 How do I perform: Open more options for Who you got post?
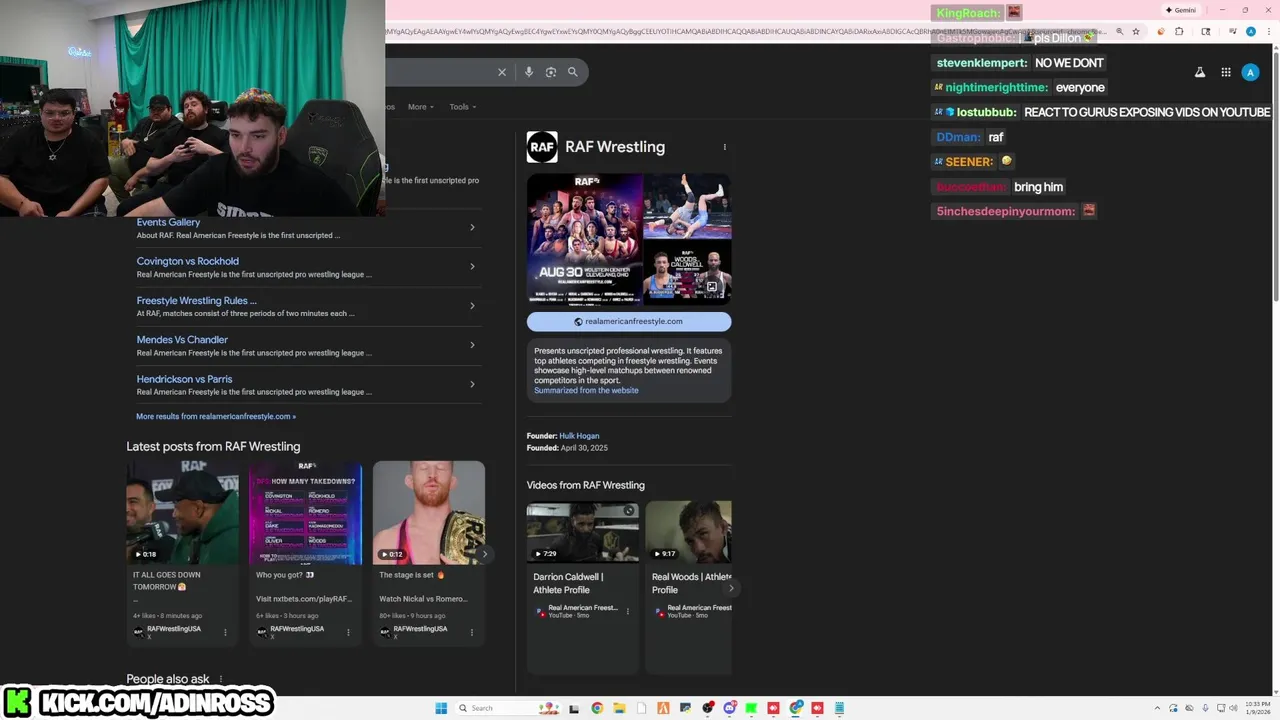348,632
